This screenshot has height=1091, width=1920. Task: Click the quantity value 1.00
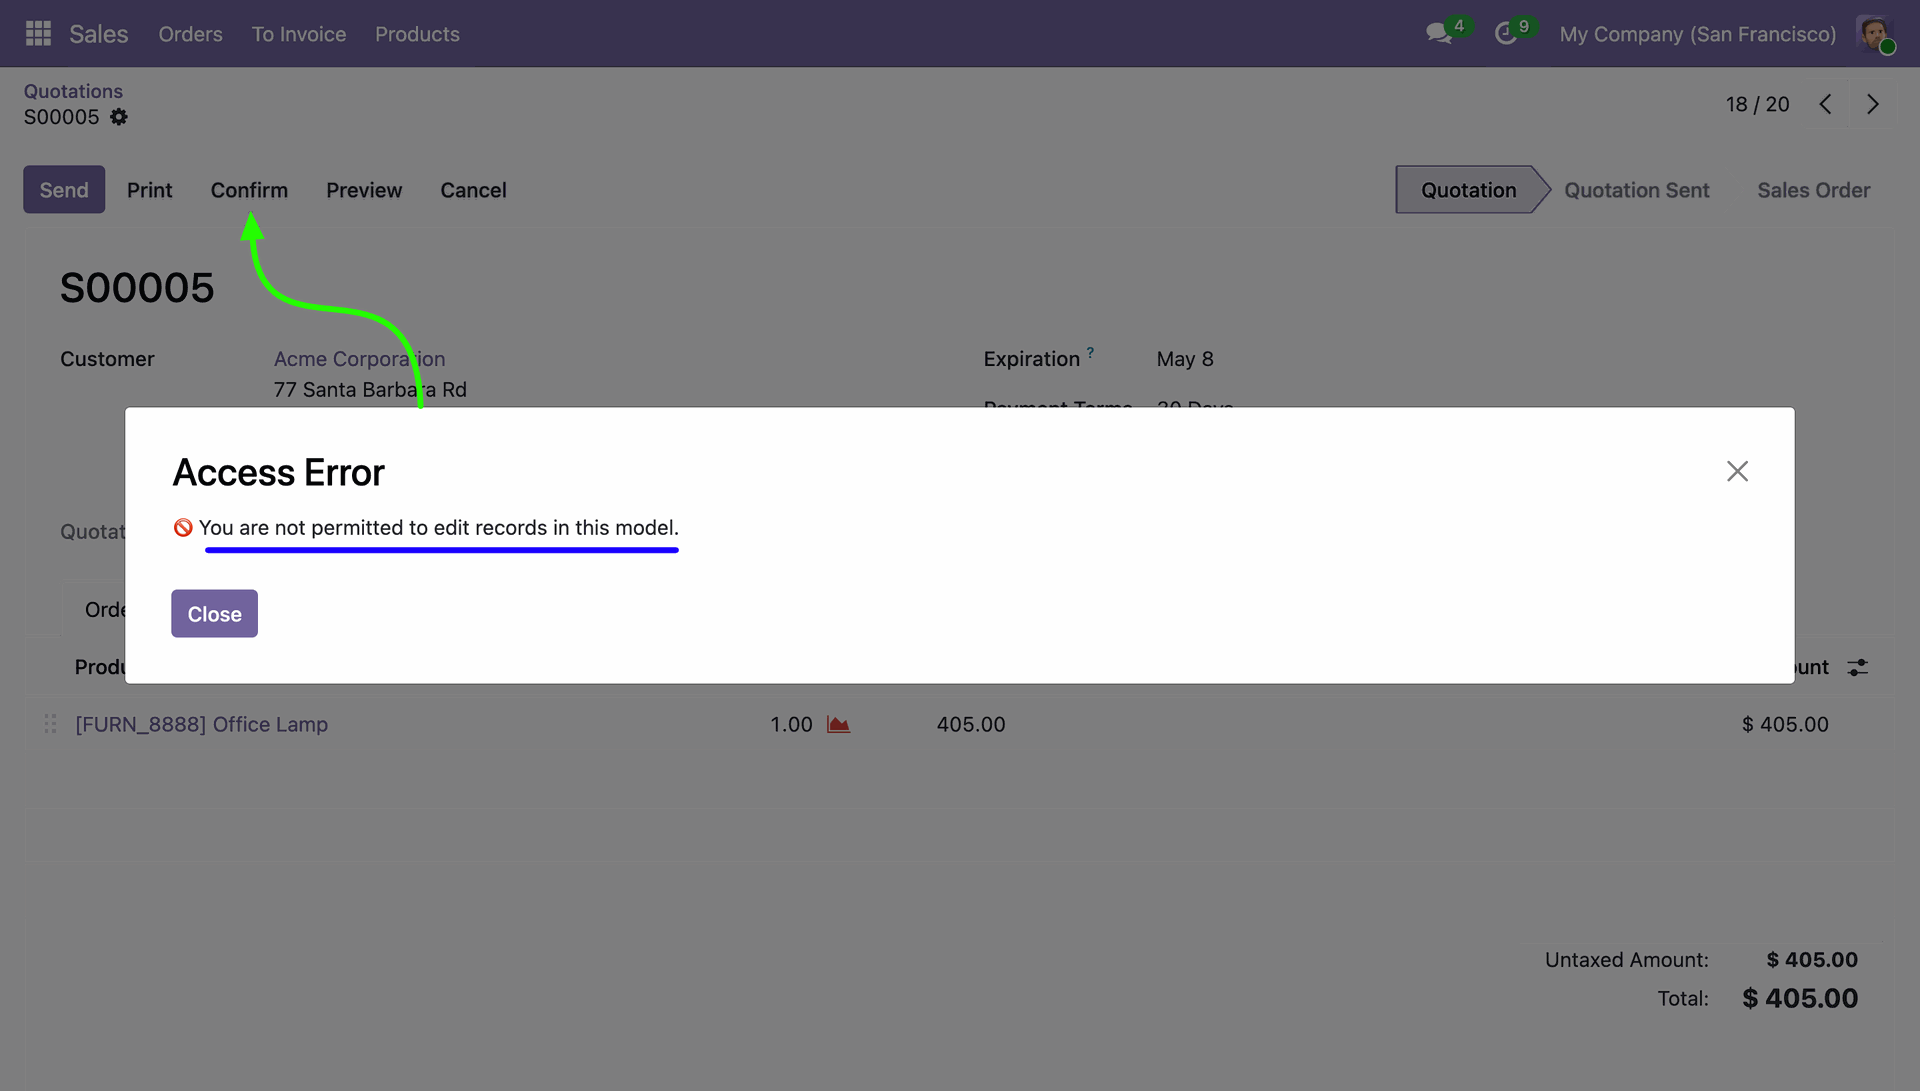(x=791, y=724)
